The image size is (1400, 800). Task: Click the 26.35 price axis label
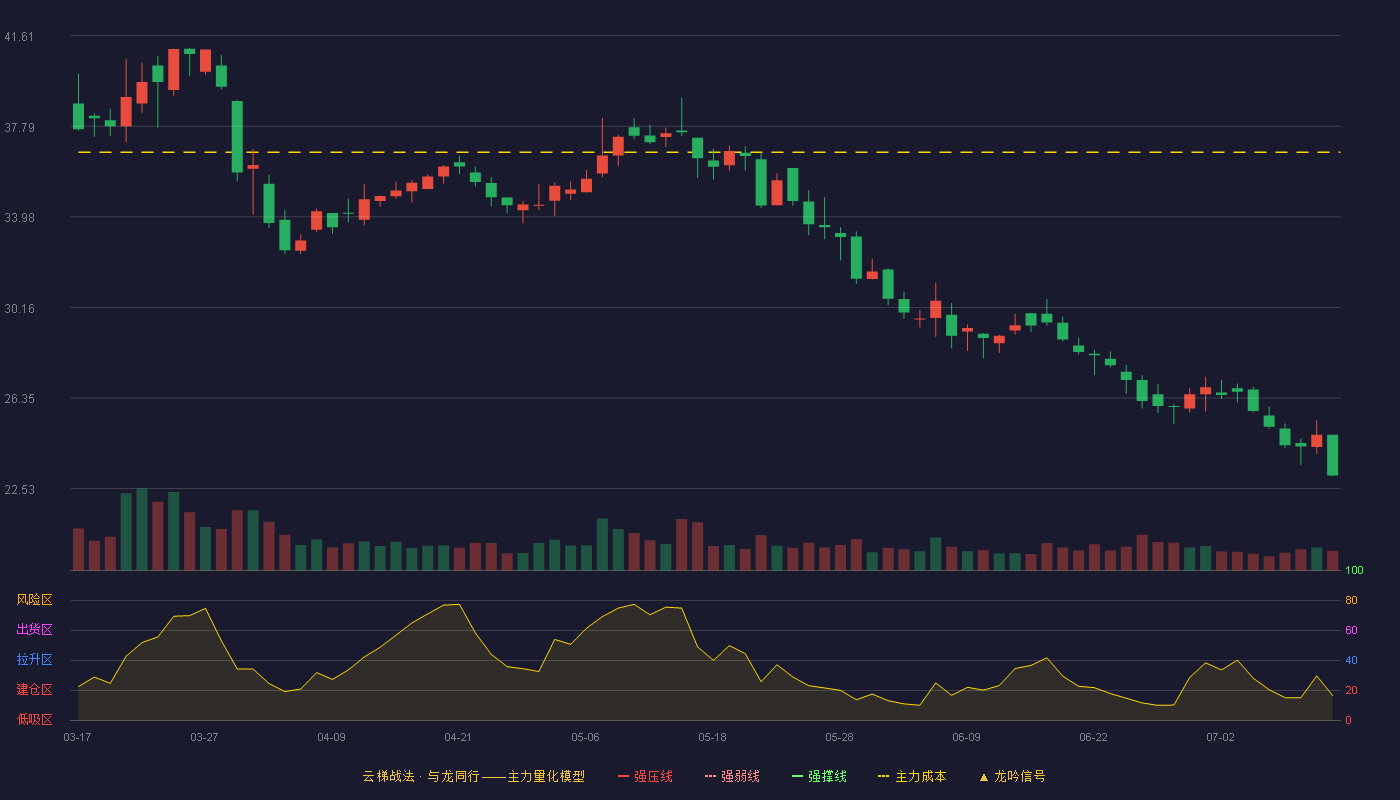(x=19, y=399)
